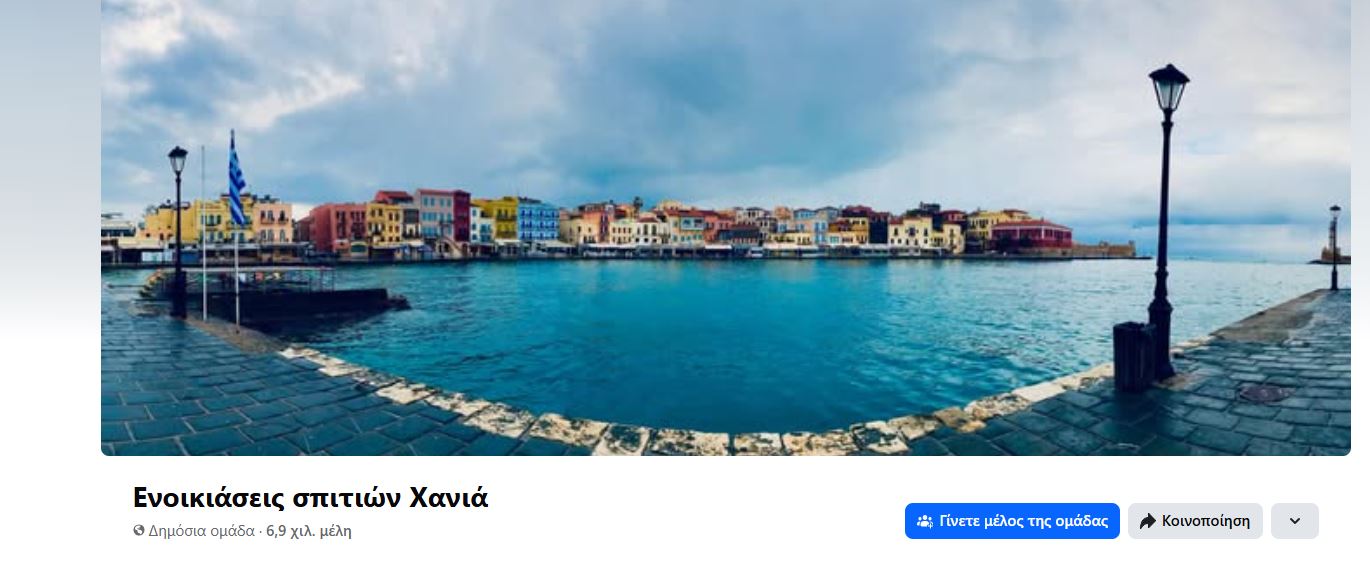The height and width of the screenshot is (564, 1370).
Task: Click the globe icon beside Δημόσια ομάδα
Action: point(139,531)
